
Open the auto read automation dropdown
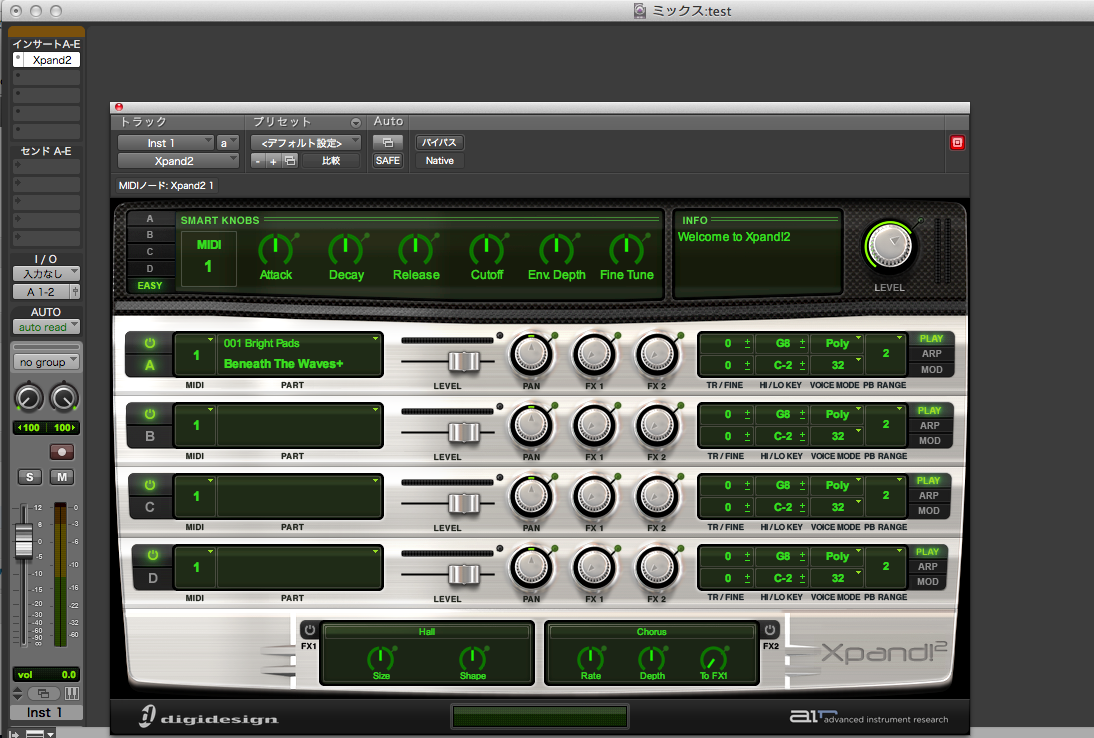pyautogui.click(x=45, y=326)
